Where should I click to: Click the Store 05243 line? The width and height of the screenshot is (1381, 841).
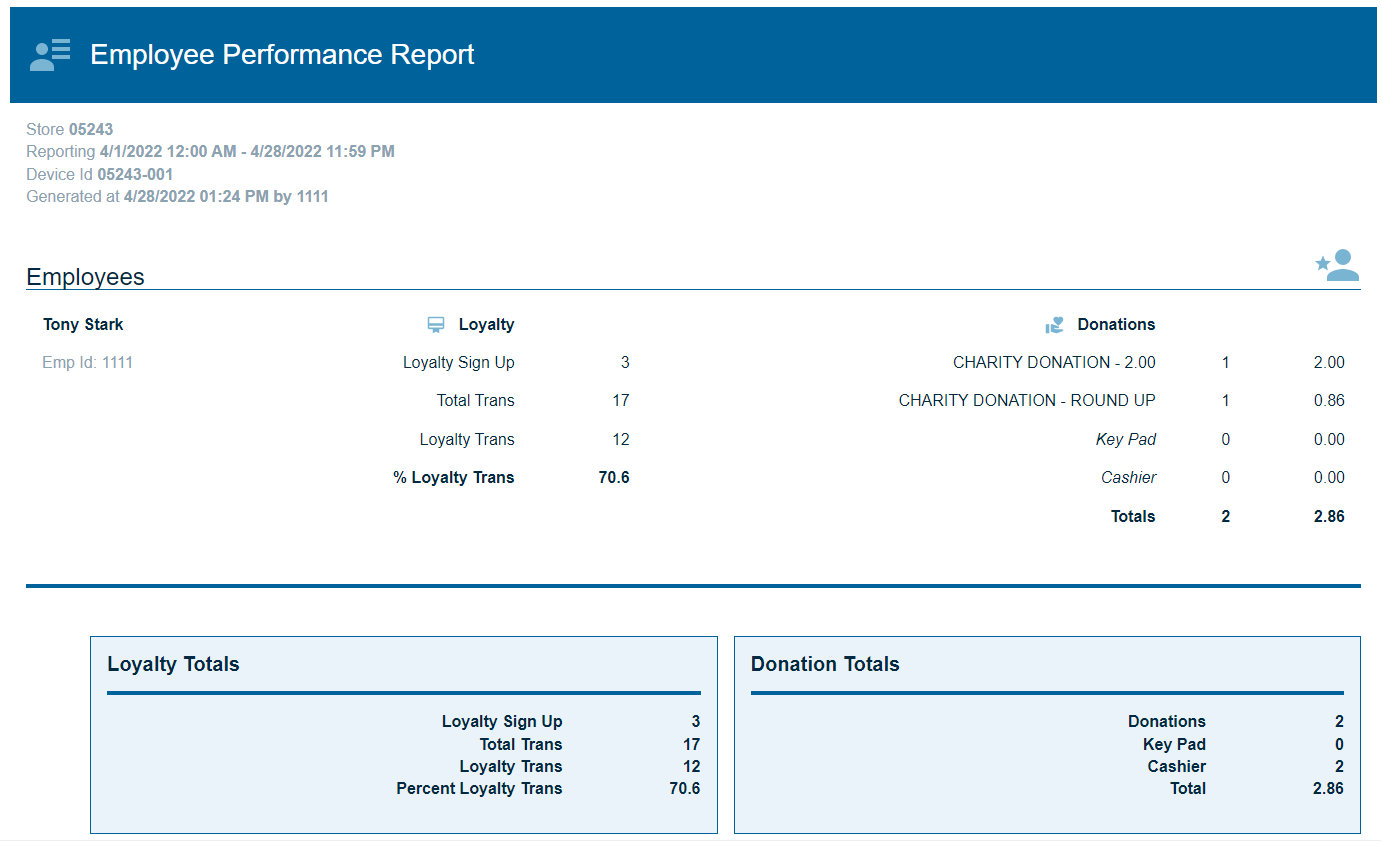point(69,129)
